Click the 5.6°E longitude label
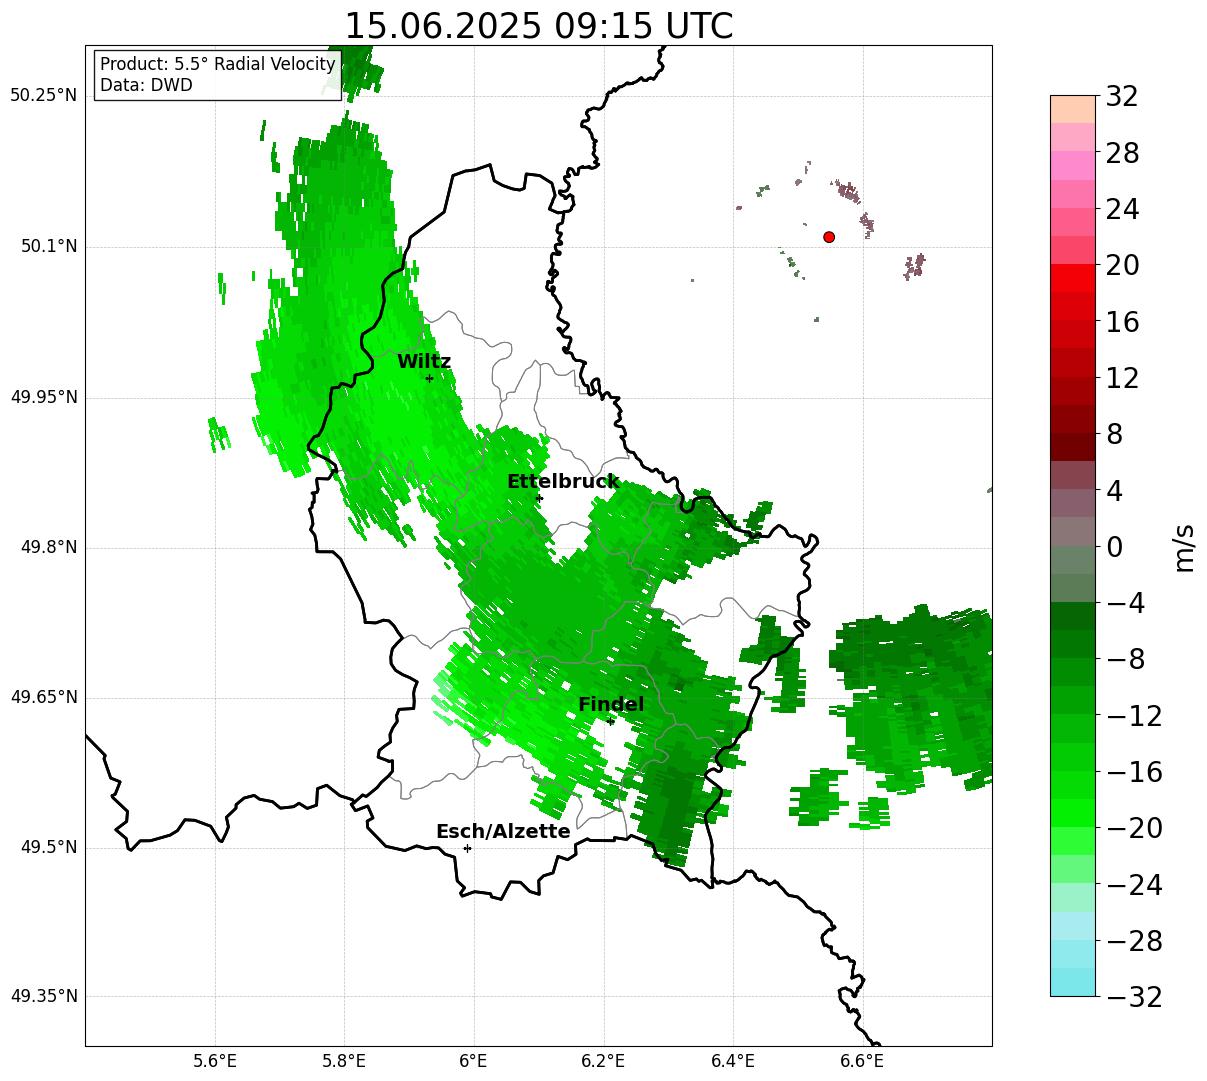 coord(215,1061)
